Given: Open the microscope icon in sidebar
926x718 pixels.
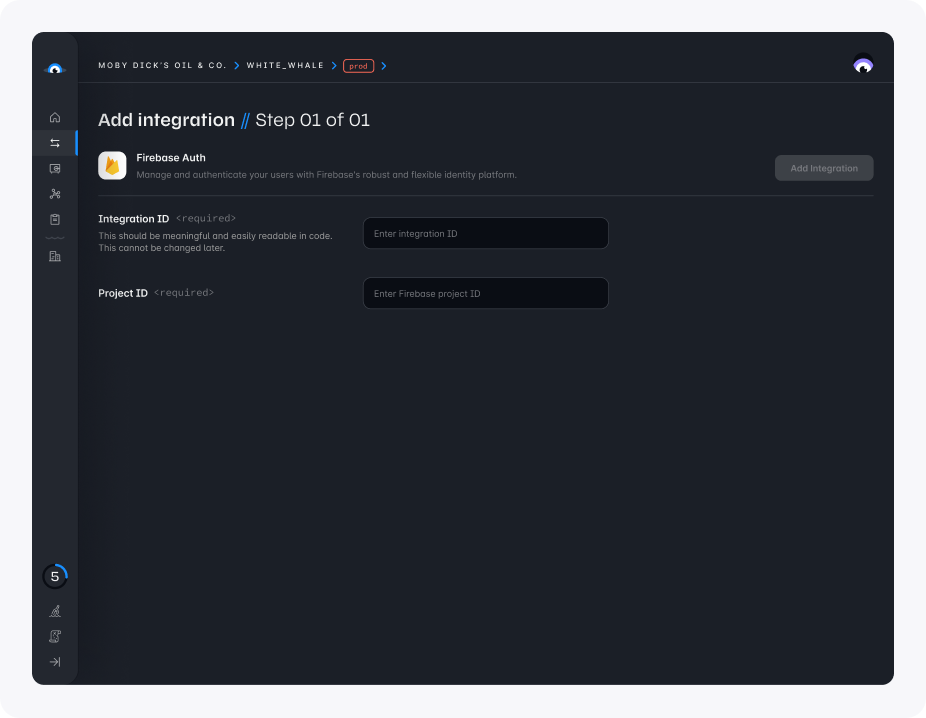Looking at the screenshot, I should click(x=55, y=611).
